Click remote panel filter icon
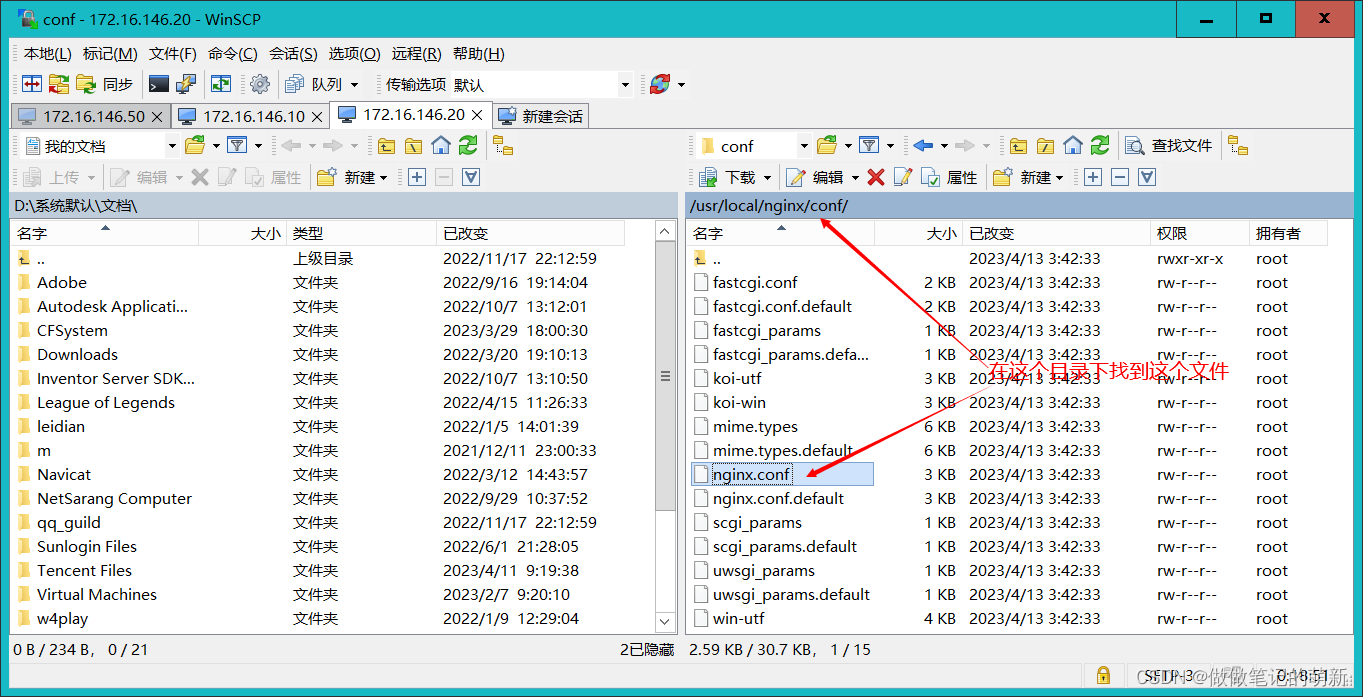 pos(869,146)
